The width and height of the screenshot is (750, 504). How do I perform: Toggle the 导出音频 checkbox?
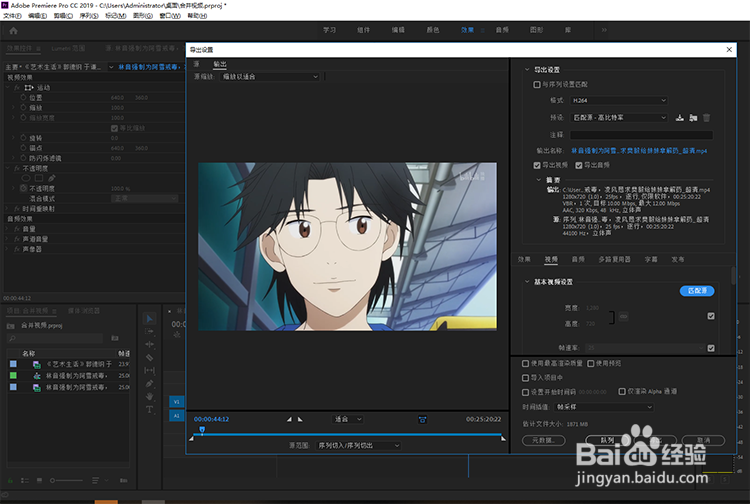click(x=579, y=165)
